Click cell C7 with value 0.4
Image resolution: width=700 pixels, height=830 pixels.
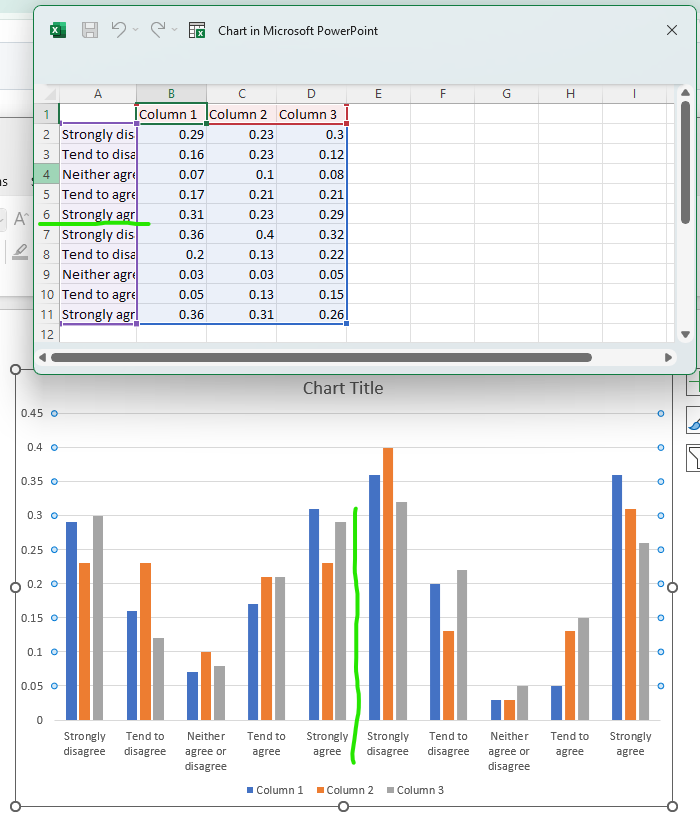[x=241, y=234]
